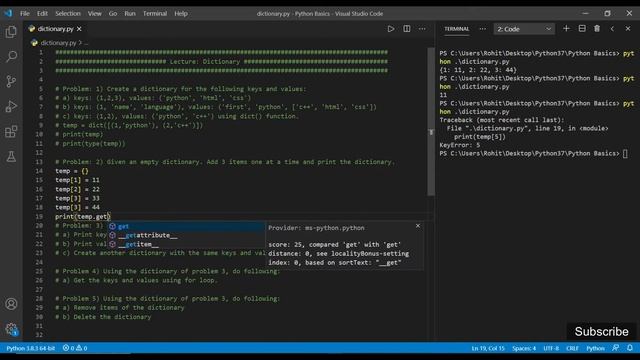This screenshot has width=640, height=360.
Task: Click the VS Code logo icon
Action: 8,13
